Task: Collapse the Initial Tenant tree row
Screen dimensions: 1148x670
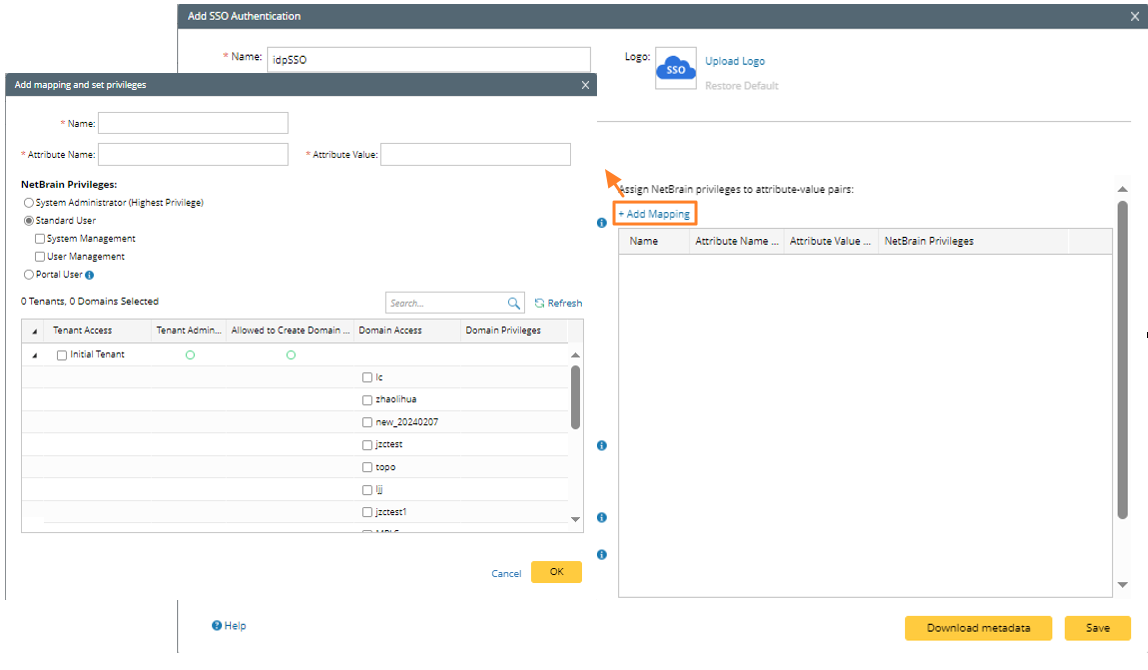Action: tap(36, 355)
